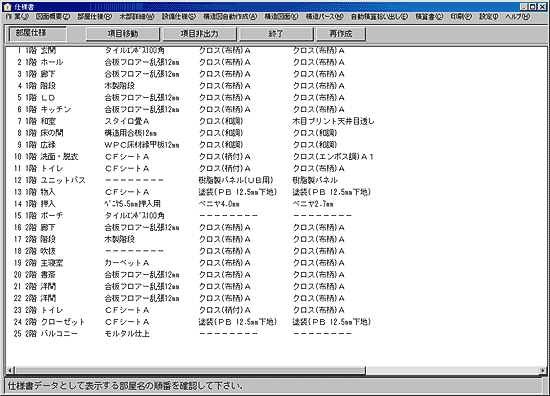Image resolution: width=550 pixels, height=396 pixels.
Task: Select row 17 2階 階段
Action: click(x=179, y=240)
